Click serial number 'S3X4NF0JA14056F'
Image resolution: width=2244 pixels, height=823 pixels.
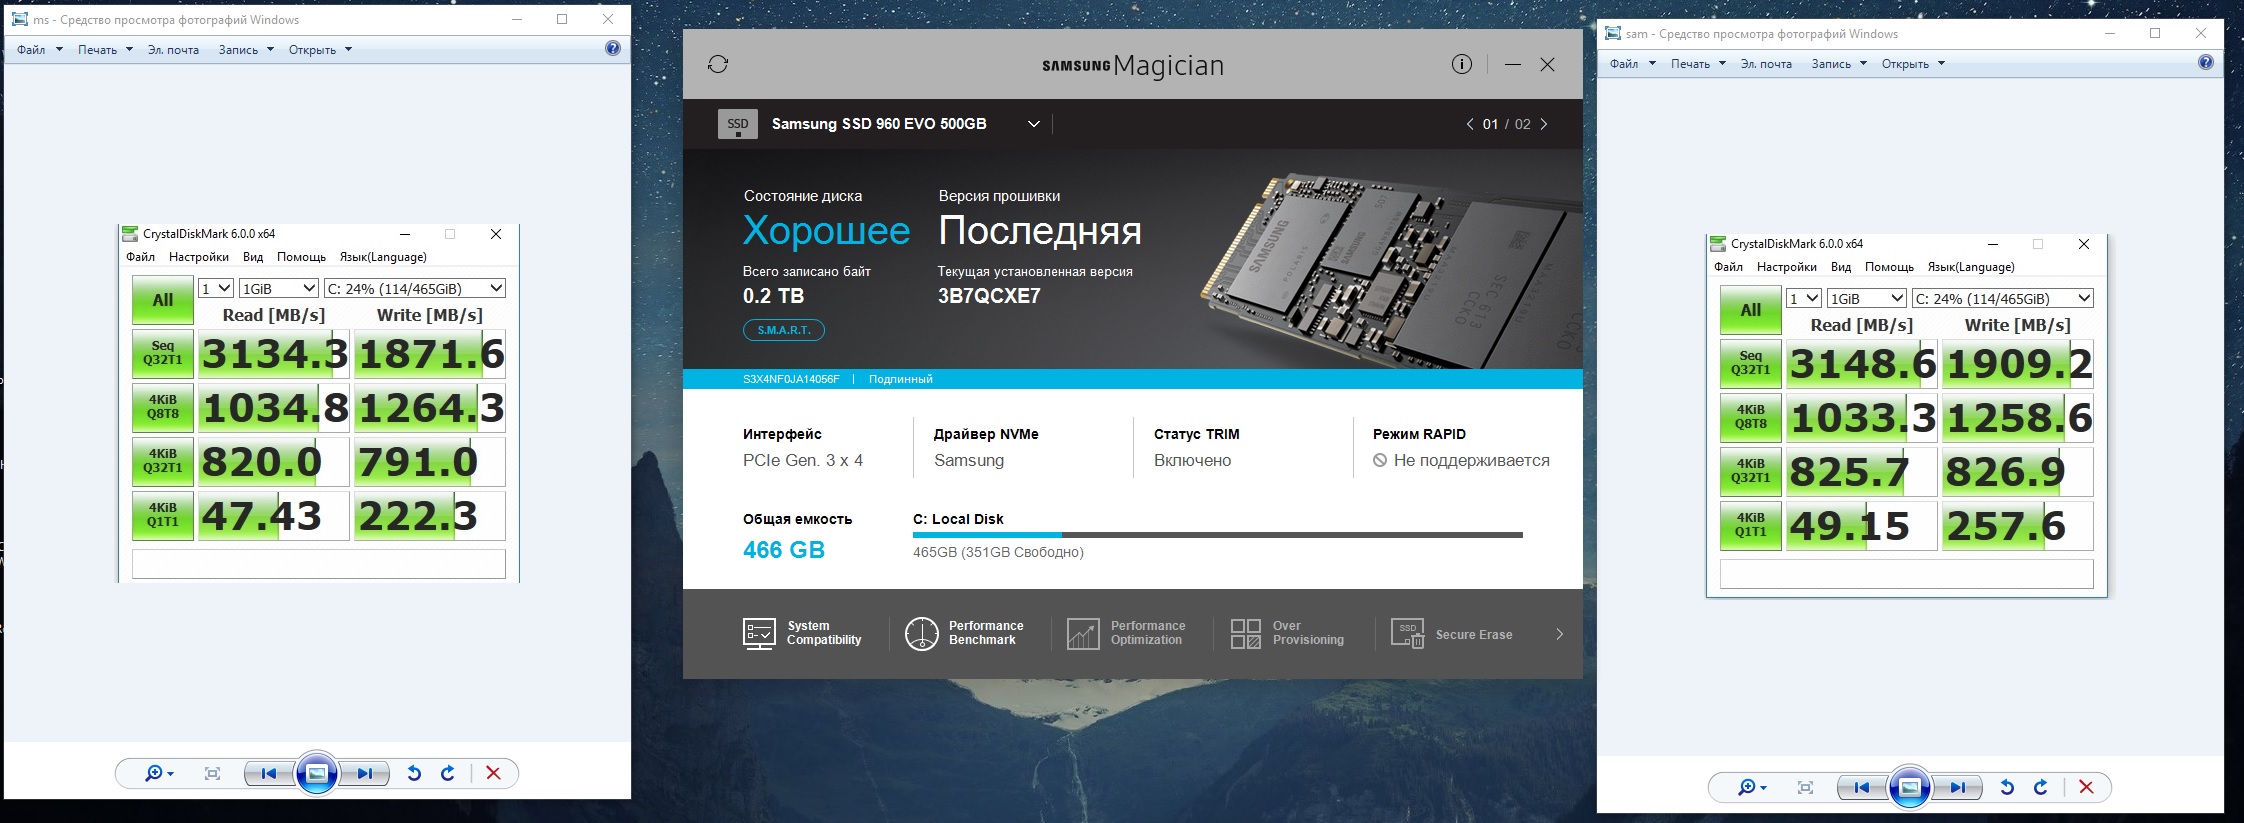791,379
